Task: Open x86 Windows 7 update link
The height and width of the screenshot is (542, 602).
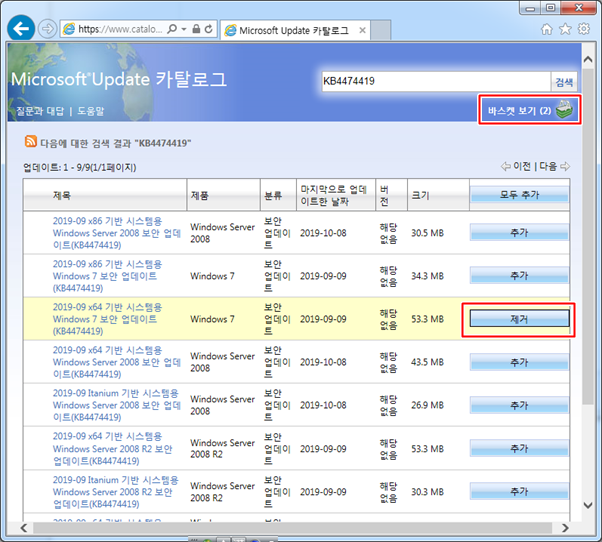Action: coord(108,276)
